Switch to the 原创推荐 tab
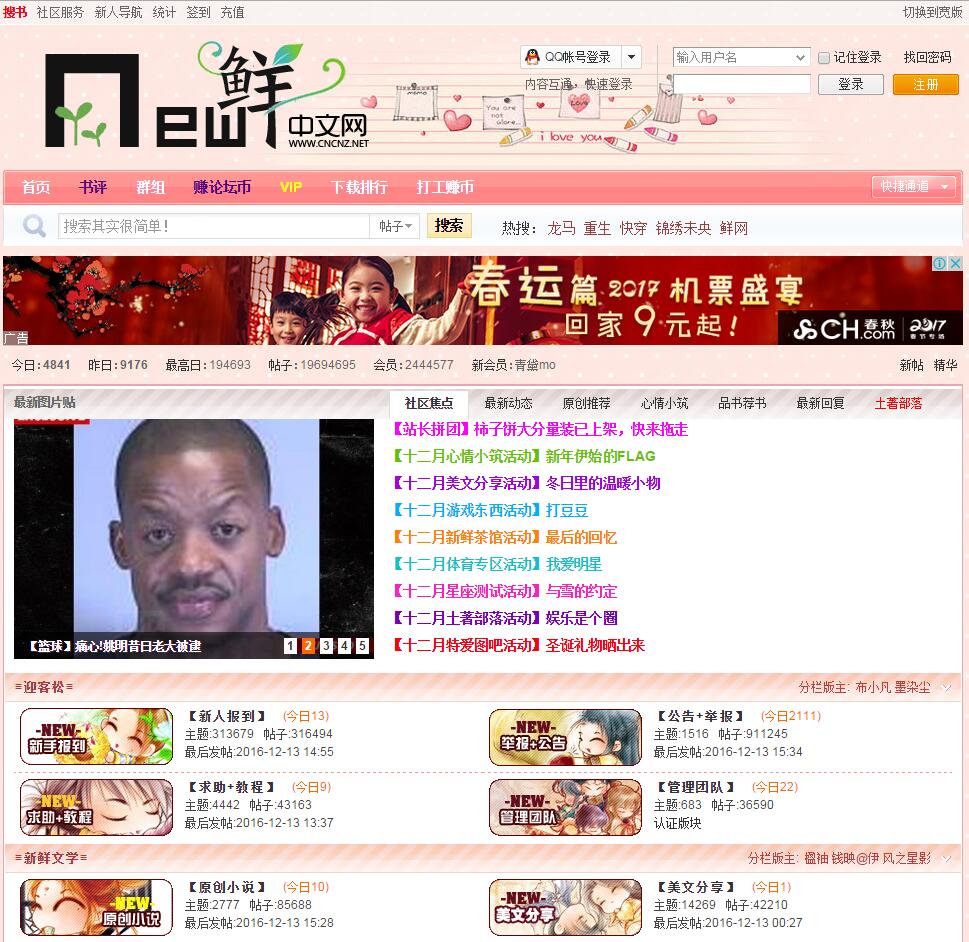Screen dimensions: 969x942 (586, 404)
